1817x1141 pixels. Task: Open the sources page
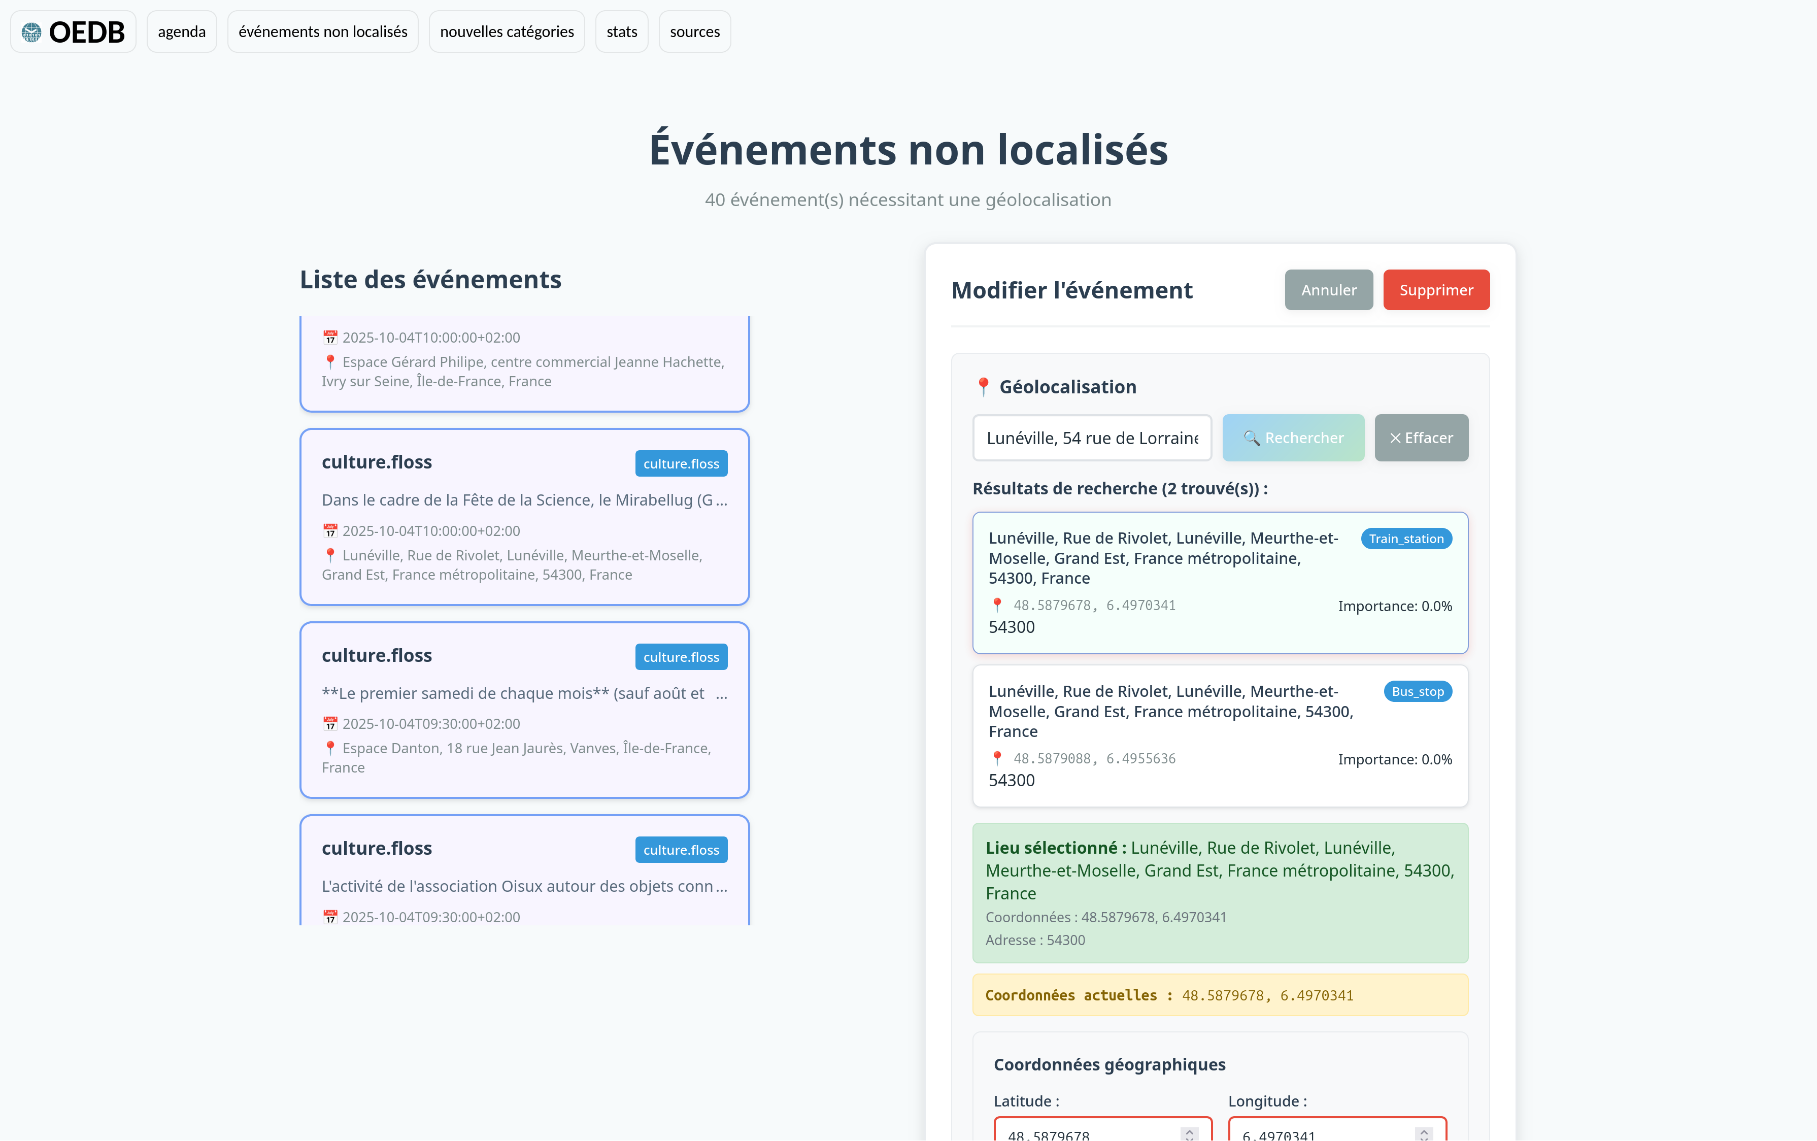[x=695, y=32]
